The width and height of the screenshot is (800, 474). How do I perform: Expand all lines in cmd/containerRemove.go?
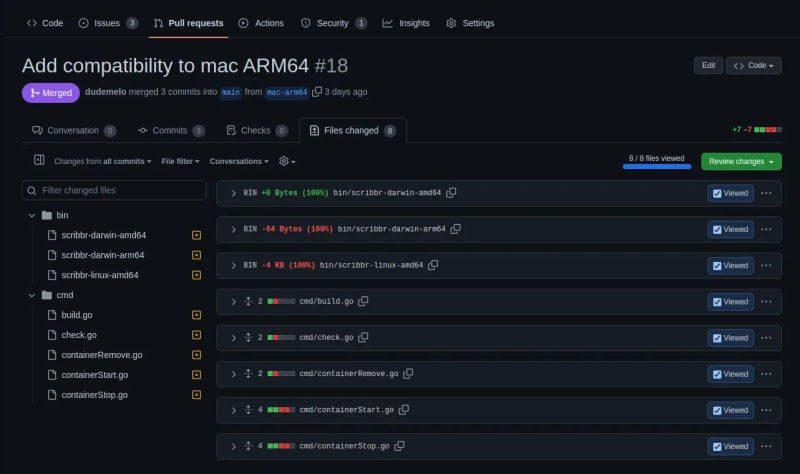(x=248, y=374)
